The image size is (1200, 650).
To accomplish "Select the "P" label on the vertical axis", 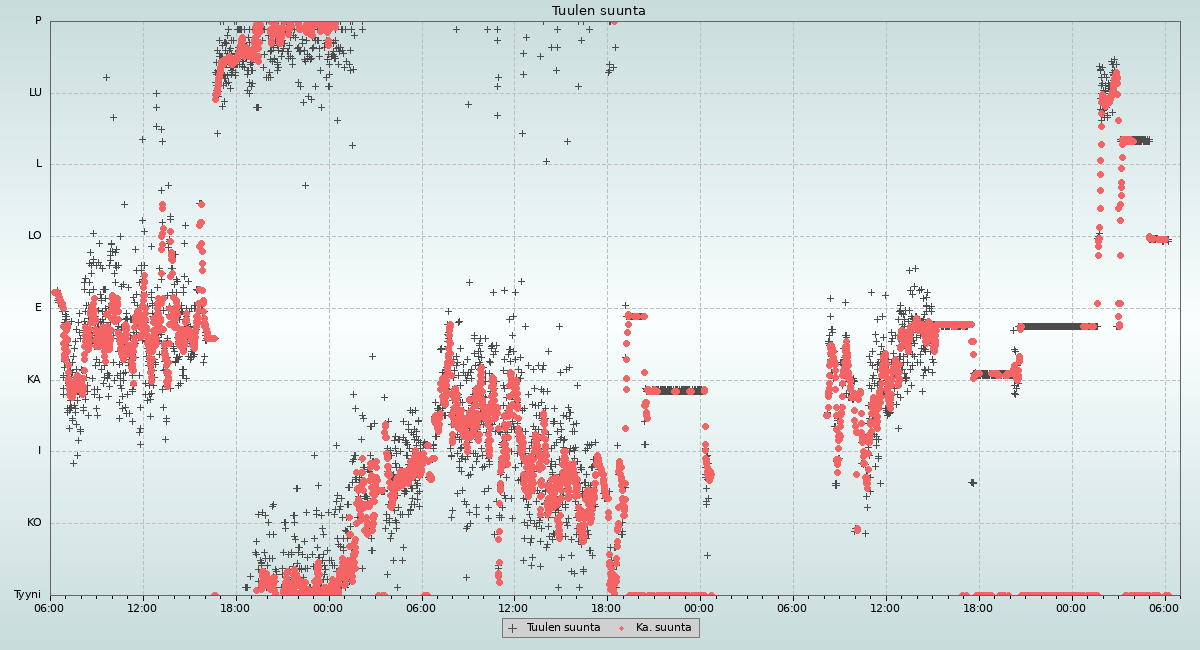I will coord(38,21).
